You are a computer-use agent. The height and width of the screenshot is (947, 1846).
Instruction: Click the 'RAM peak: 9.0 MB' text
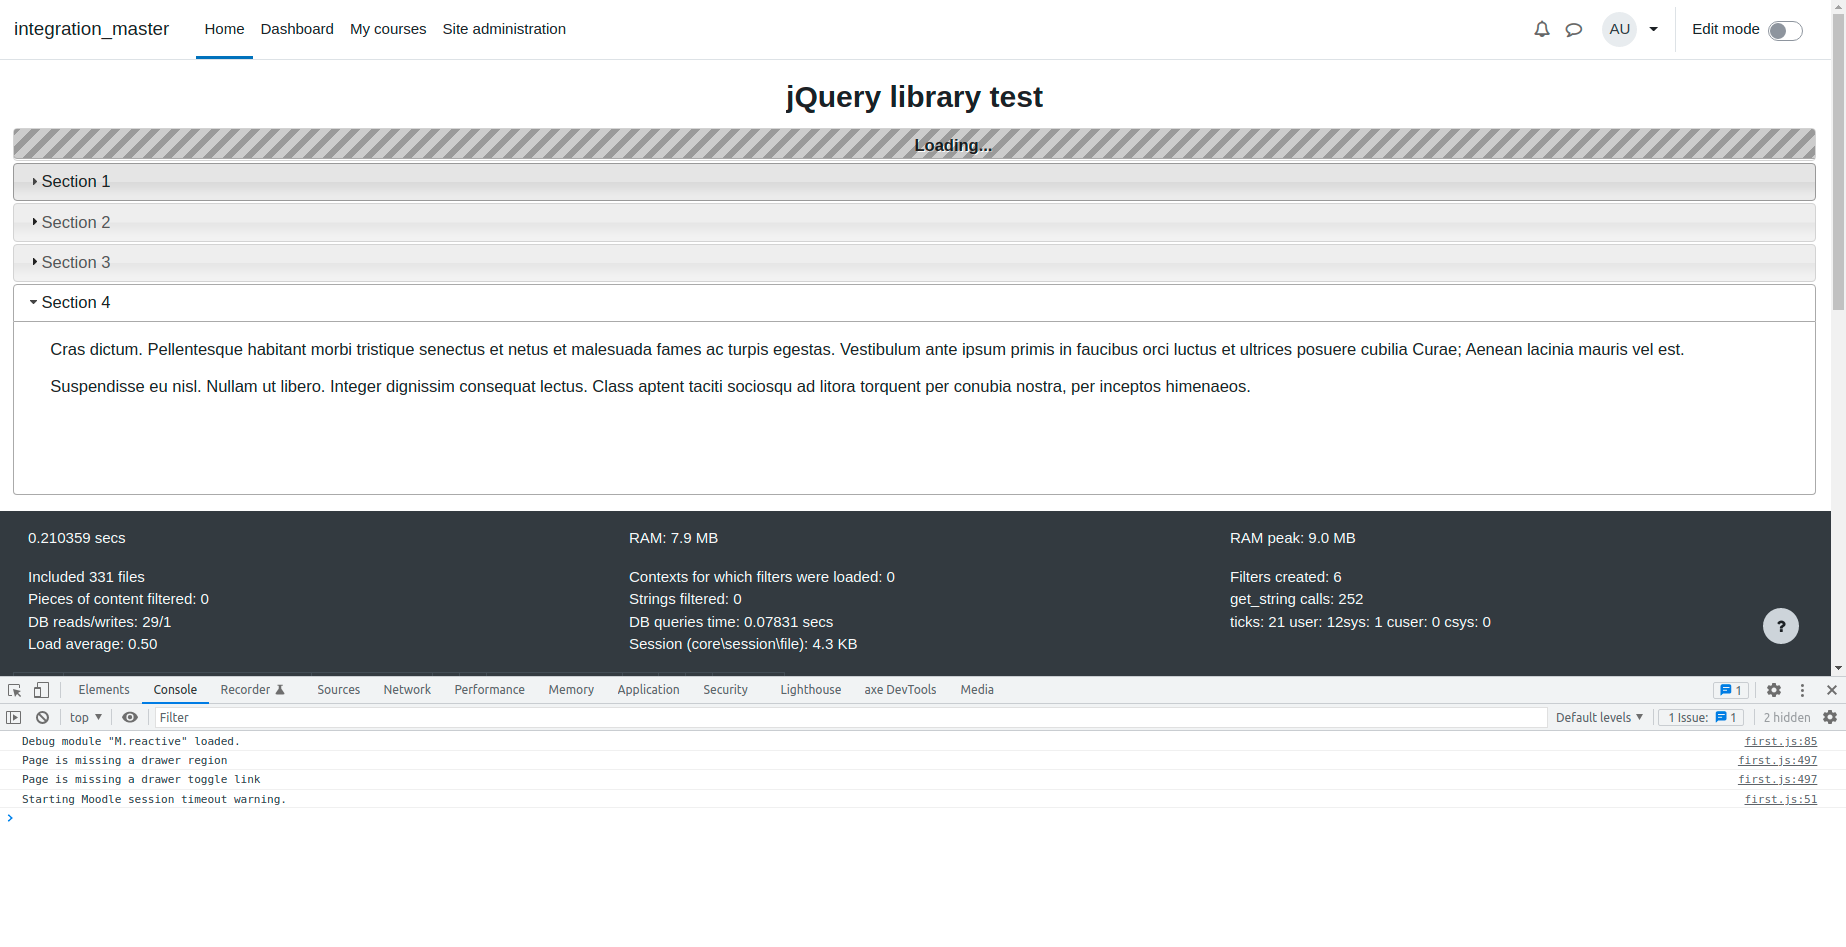pos(1292,538)
